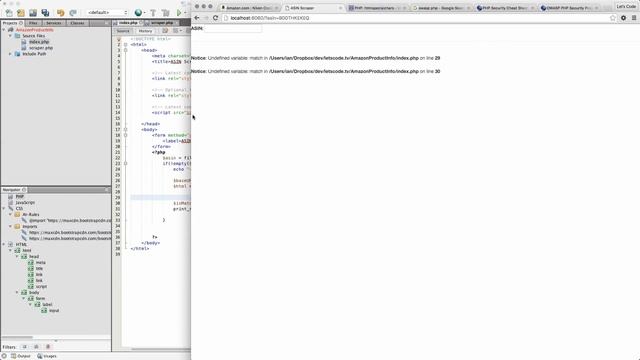The height and width of the screenshot is (360, 640).
Task: Click the horizontal scrollbar in Navigator panel
Action: click(17, 338)
